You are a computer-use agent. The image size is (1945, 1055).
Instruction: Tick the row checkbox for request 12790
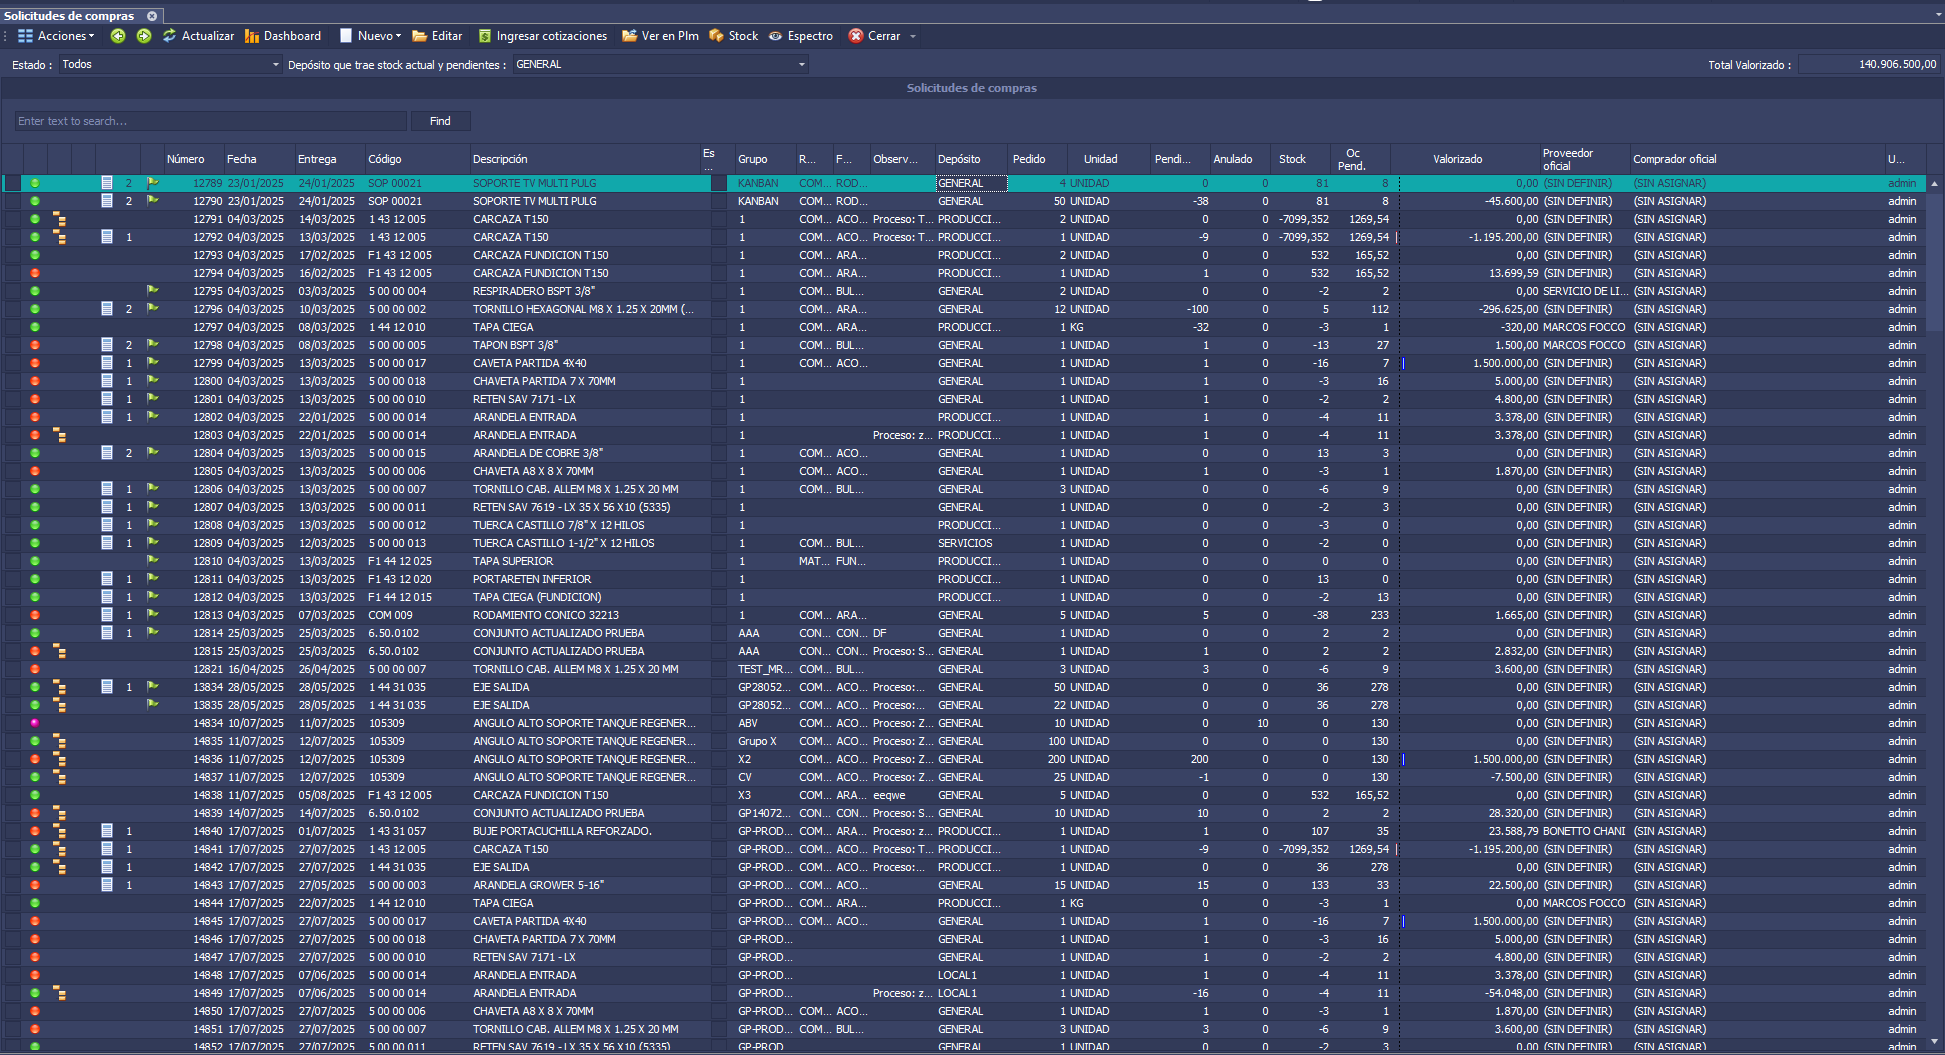(x=12, y=201)
